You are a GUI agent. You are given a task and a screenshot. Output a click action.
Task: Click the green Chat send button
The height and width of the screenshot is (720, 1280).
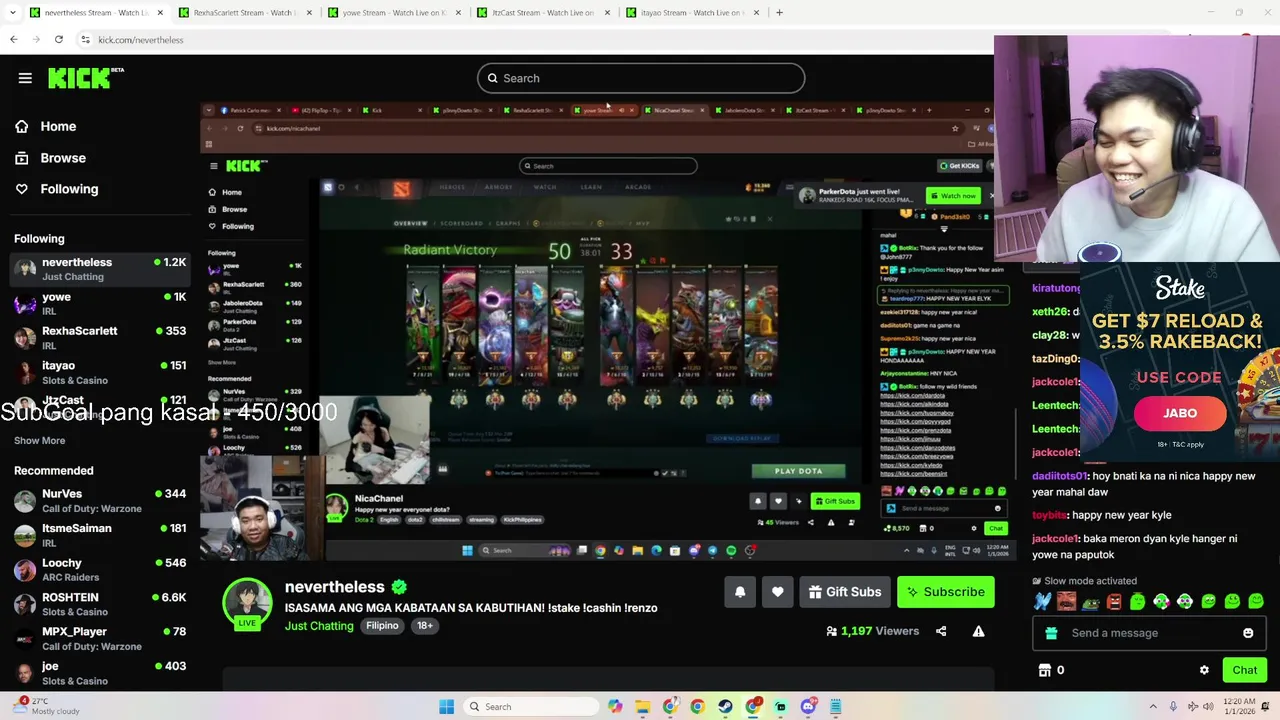[x=1245, y=670]
